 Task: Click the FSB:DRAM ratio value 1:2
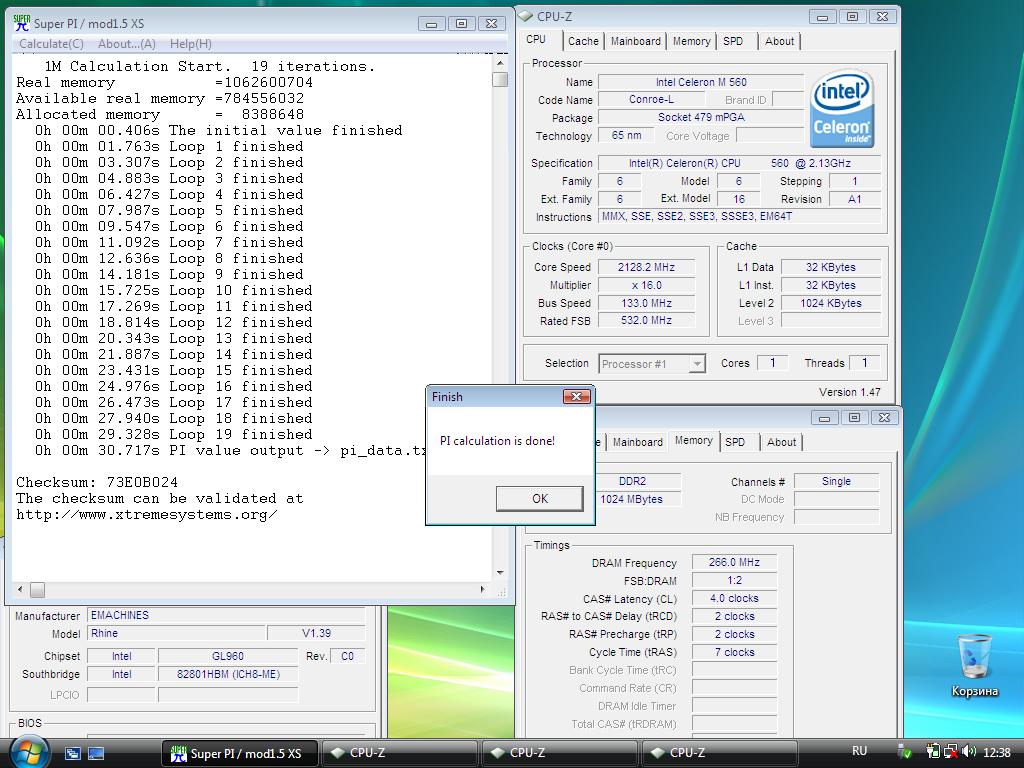(734, 581)
